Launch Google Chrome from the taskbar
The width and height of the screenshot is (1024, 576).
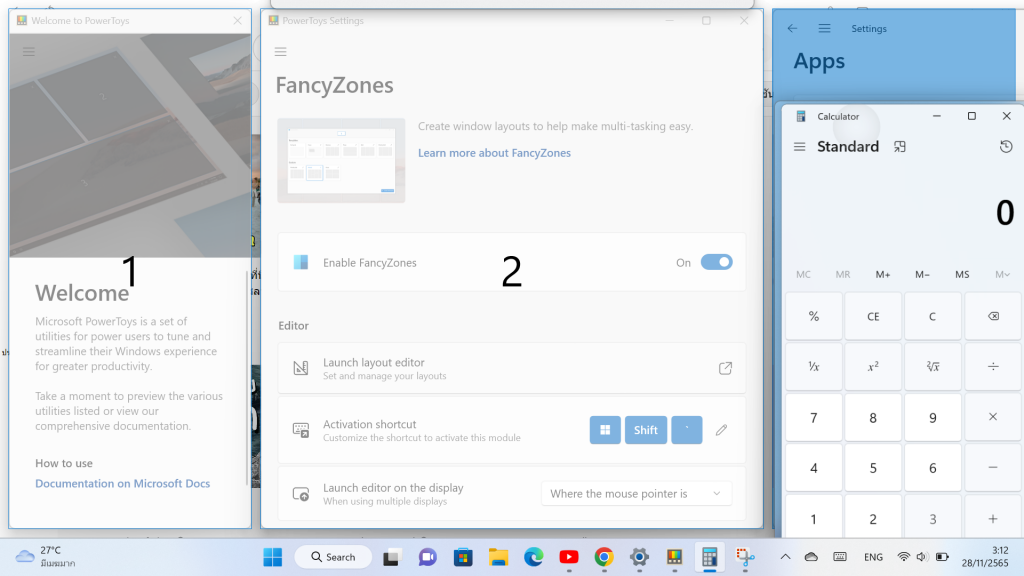(604, 557)
